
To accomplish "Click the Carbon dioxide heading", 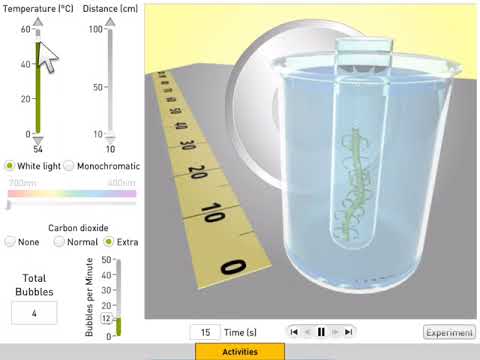I will (78, 228).
